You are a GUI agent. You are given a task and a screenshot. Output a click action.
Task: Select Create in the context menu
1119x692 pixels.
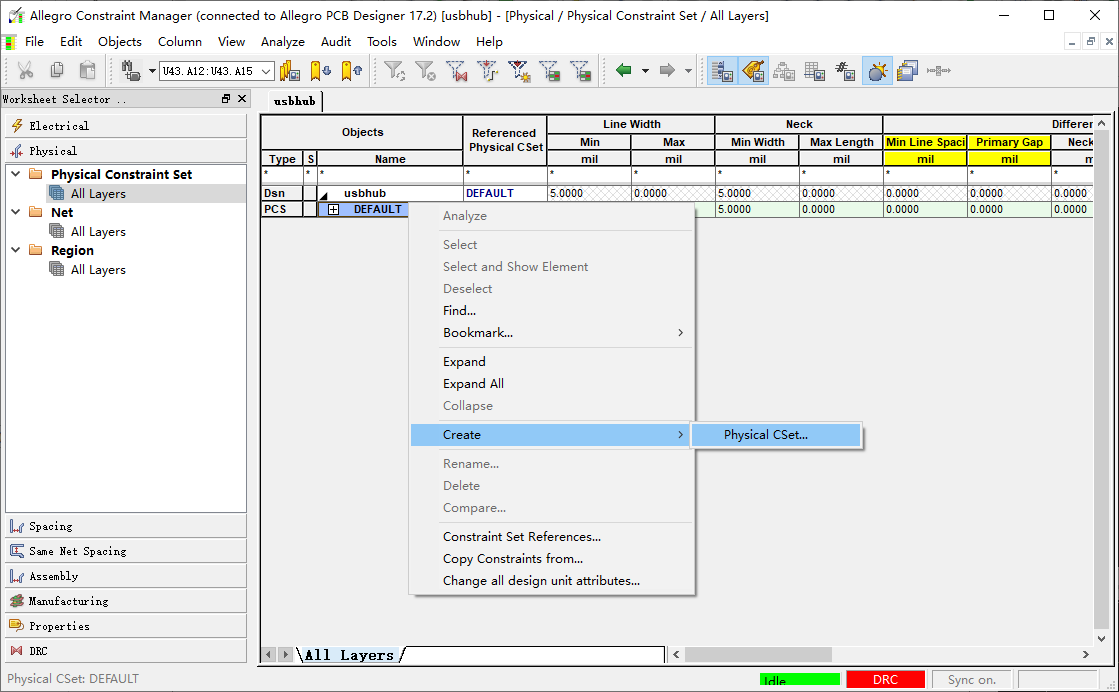tap(550, 434)
